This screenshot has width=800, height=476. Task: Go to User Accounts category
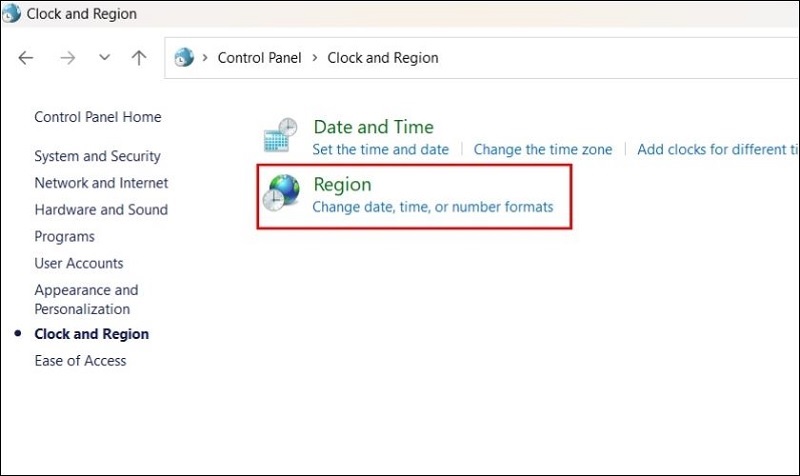pyautogui.click(x=79, y=264)
